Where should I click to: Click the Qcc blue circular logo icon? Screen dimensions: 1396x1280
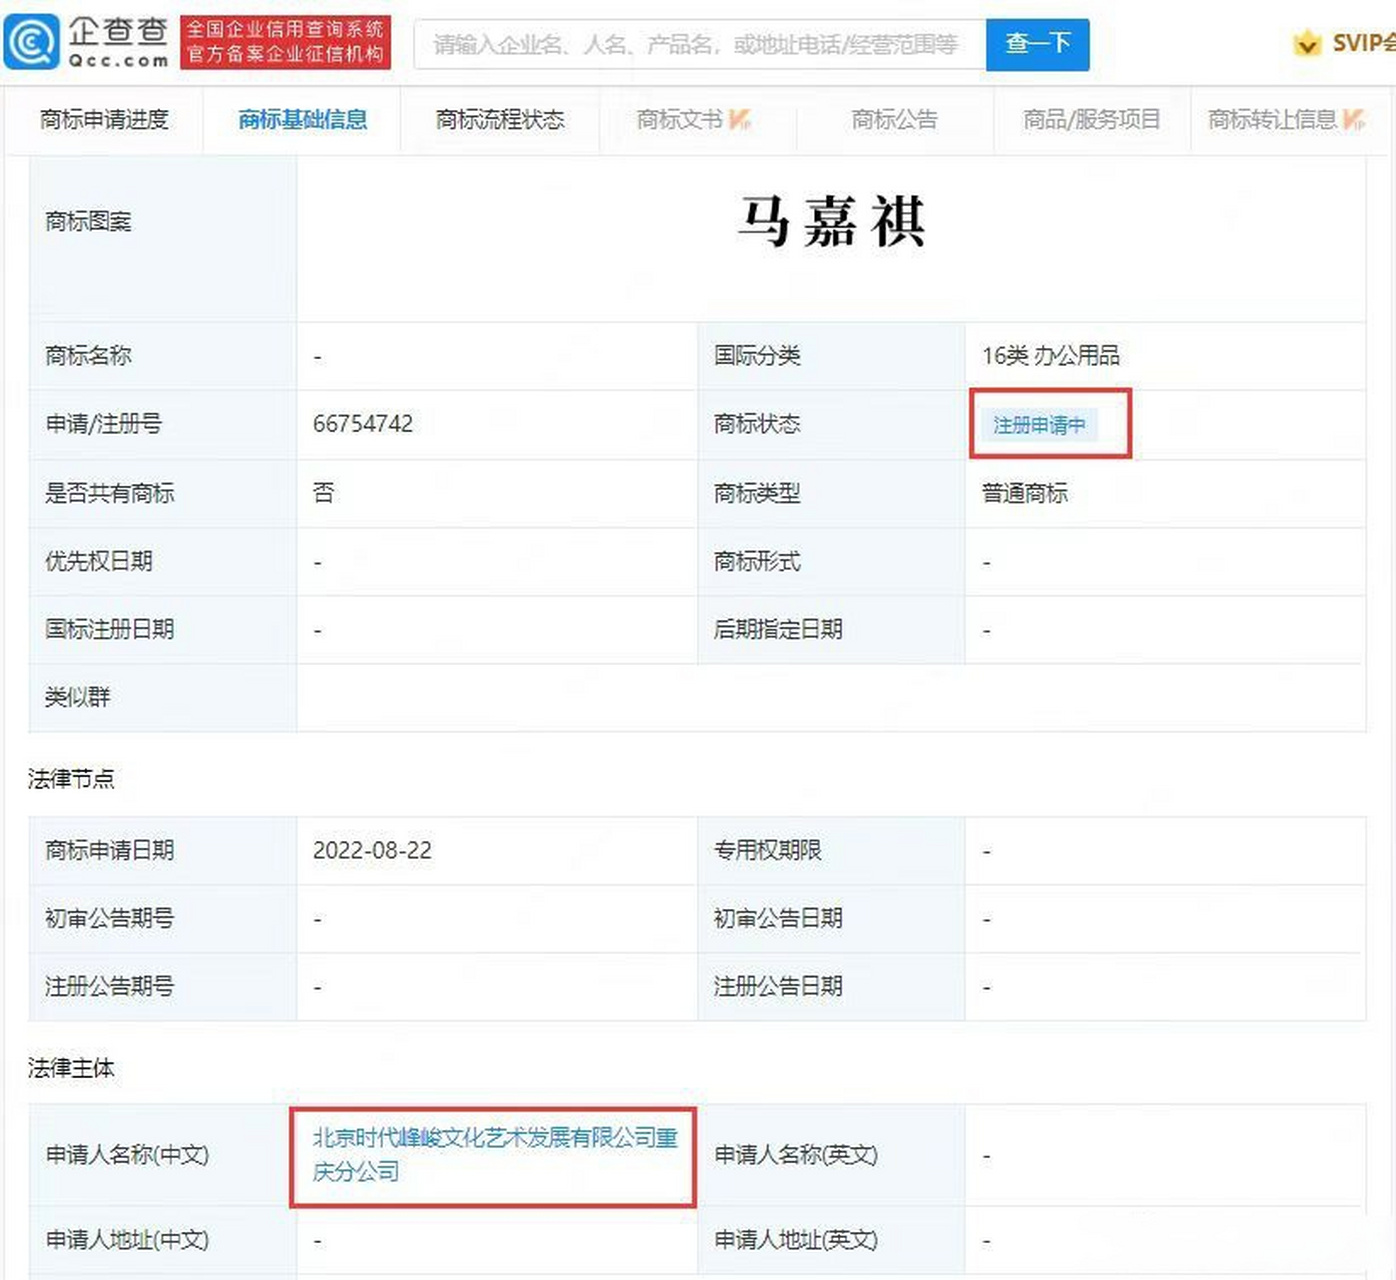click(x=32, y=43)
